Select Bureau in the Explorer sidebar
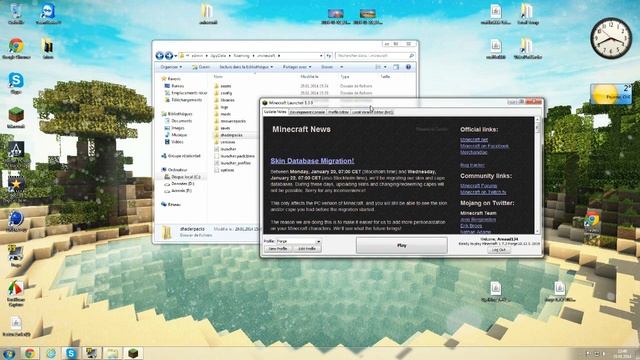The width and height of the screenshot is (640, 360). pos(174,86)
